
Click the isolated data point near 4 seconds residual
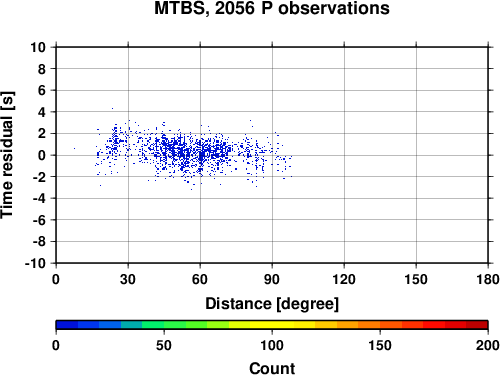[112, 108]
